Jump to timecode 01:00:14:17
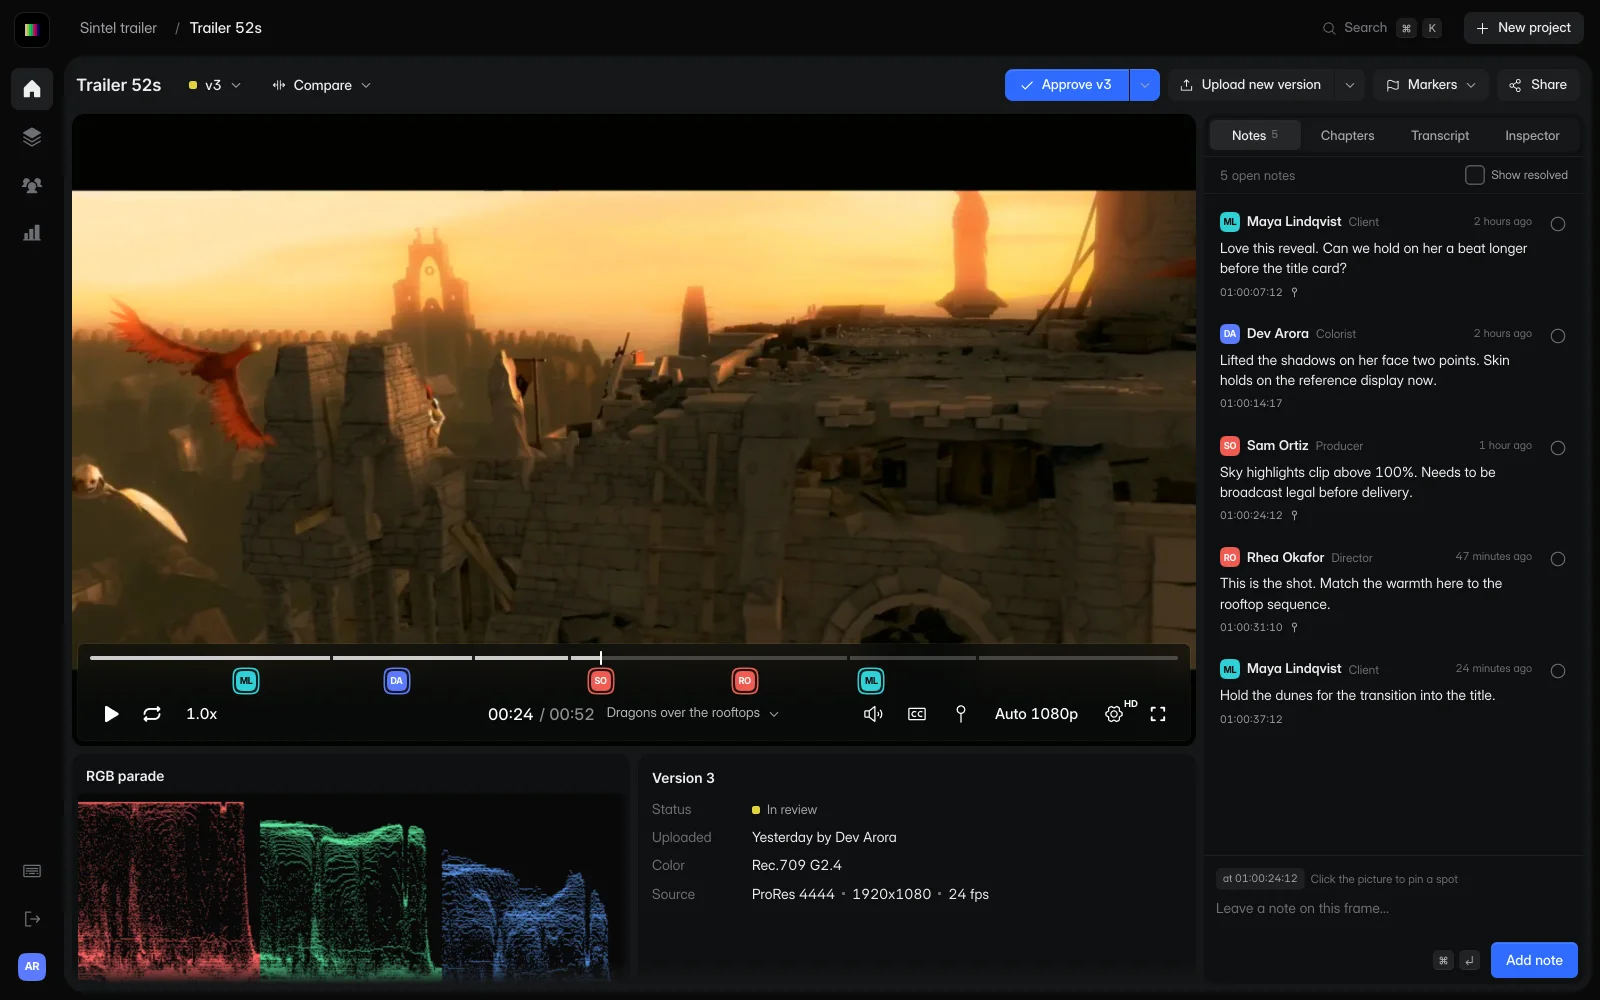The image size is (1600, 1000). [1251, 404]
